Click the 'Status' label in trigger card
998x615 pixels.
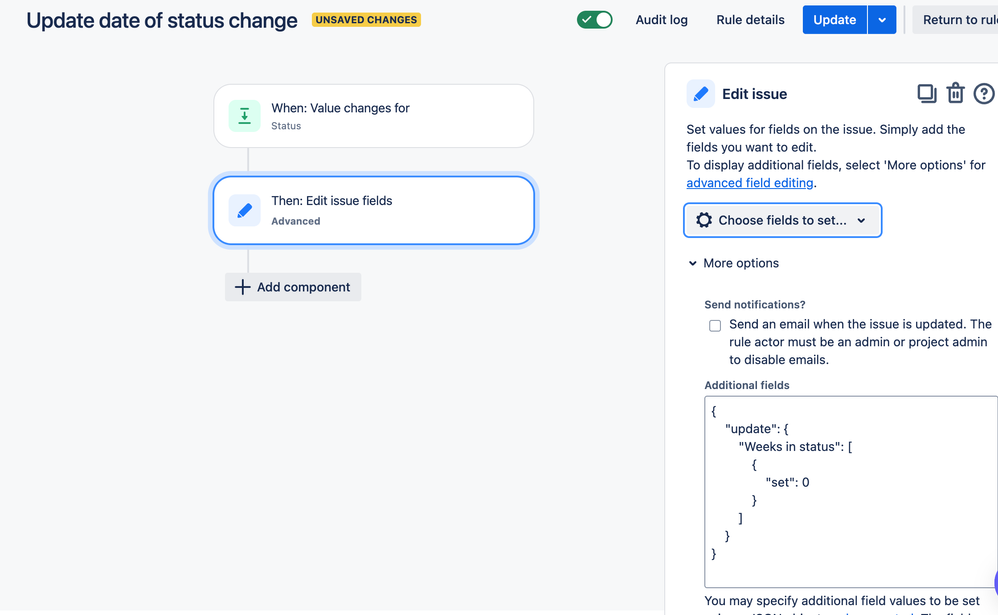point(286,126)
